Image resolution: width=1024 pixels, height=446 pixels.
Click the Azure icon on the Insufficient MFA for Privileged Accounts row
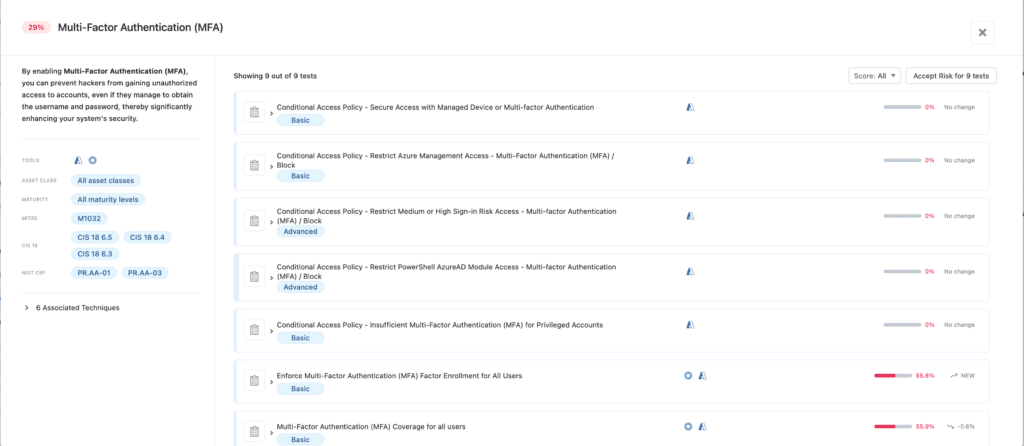pyautogui.click(x=689, y=324)
